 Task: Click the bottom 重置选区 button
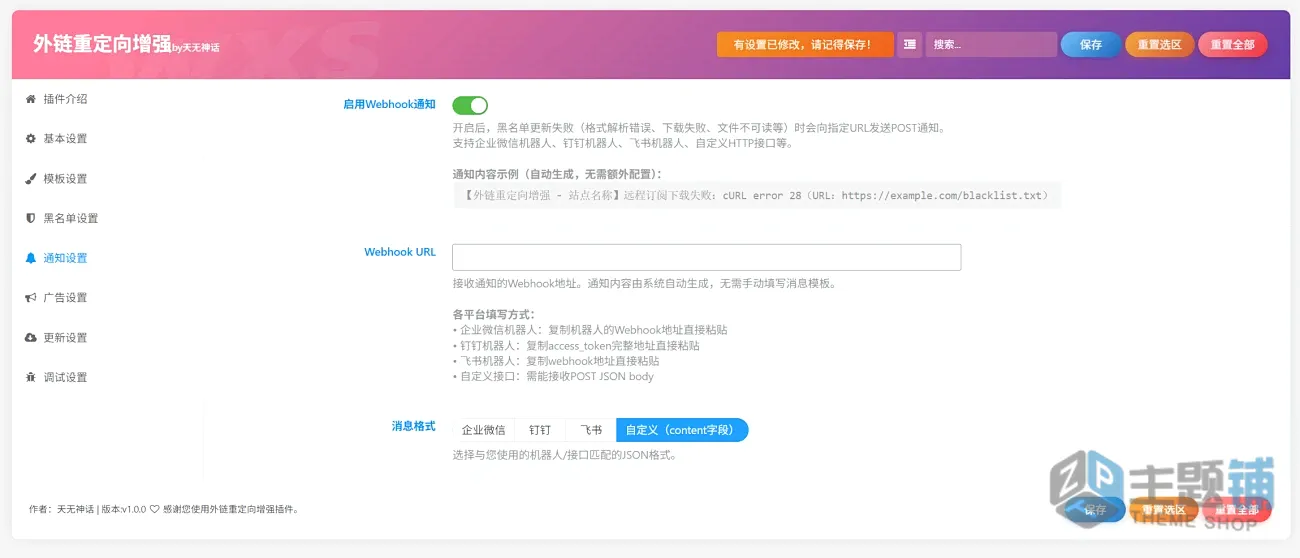[1163, 510]
